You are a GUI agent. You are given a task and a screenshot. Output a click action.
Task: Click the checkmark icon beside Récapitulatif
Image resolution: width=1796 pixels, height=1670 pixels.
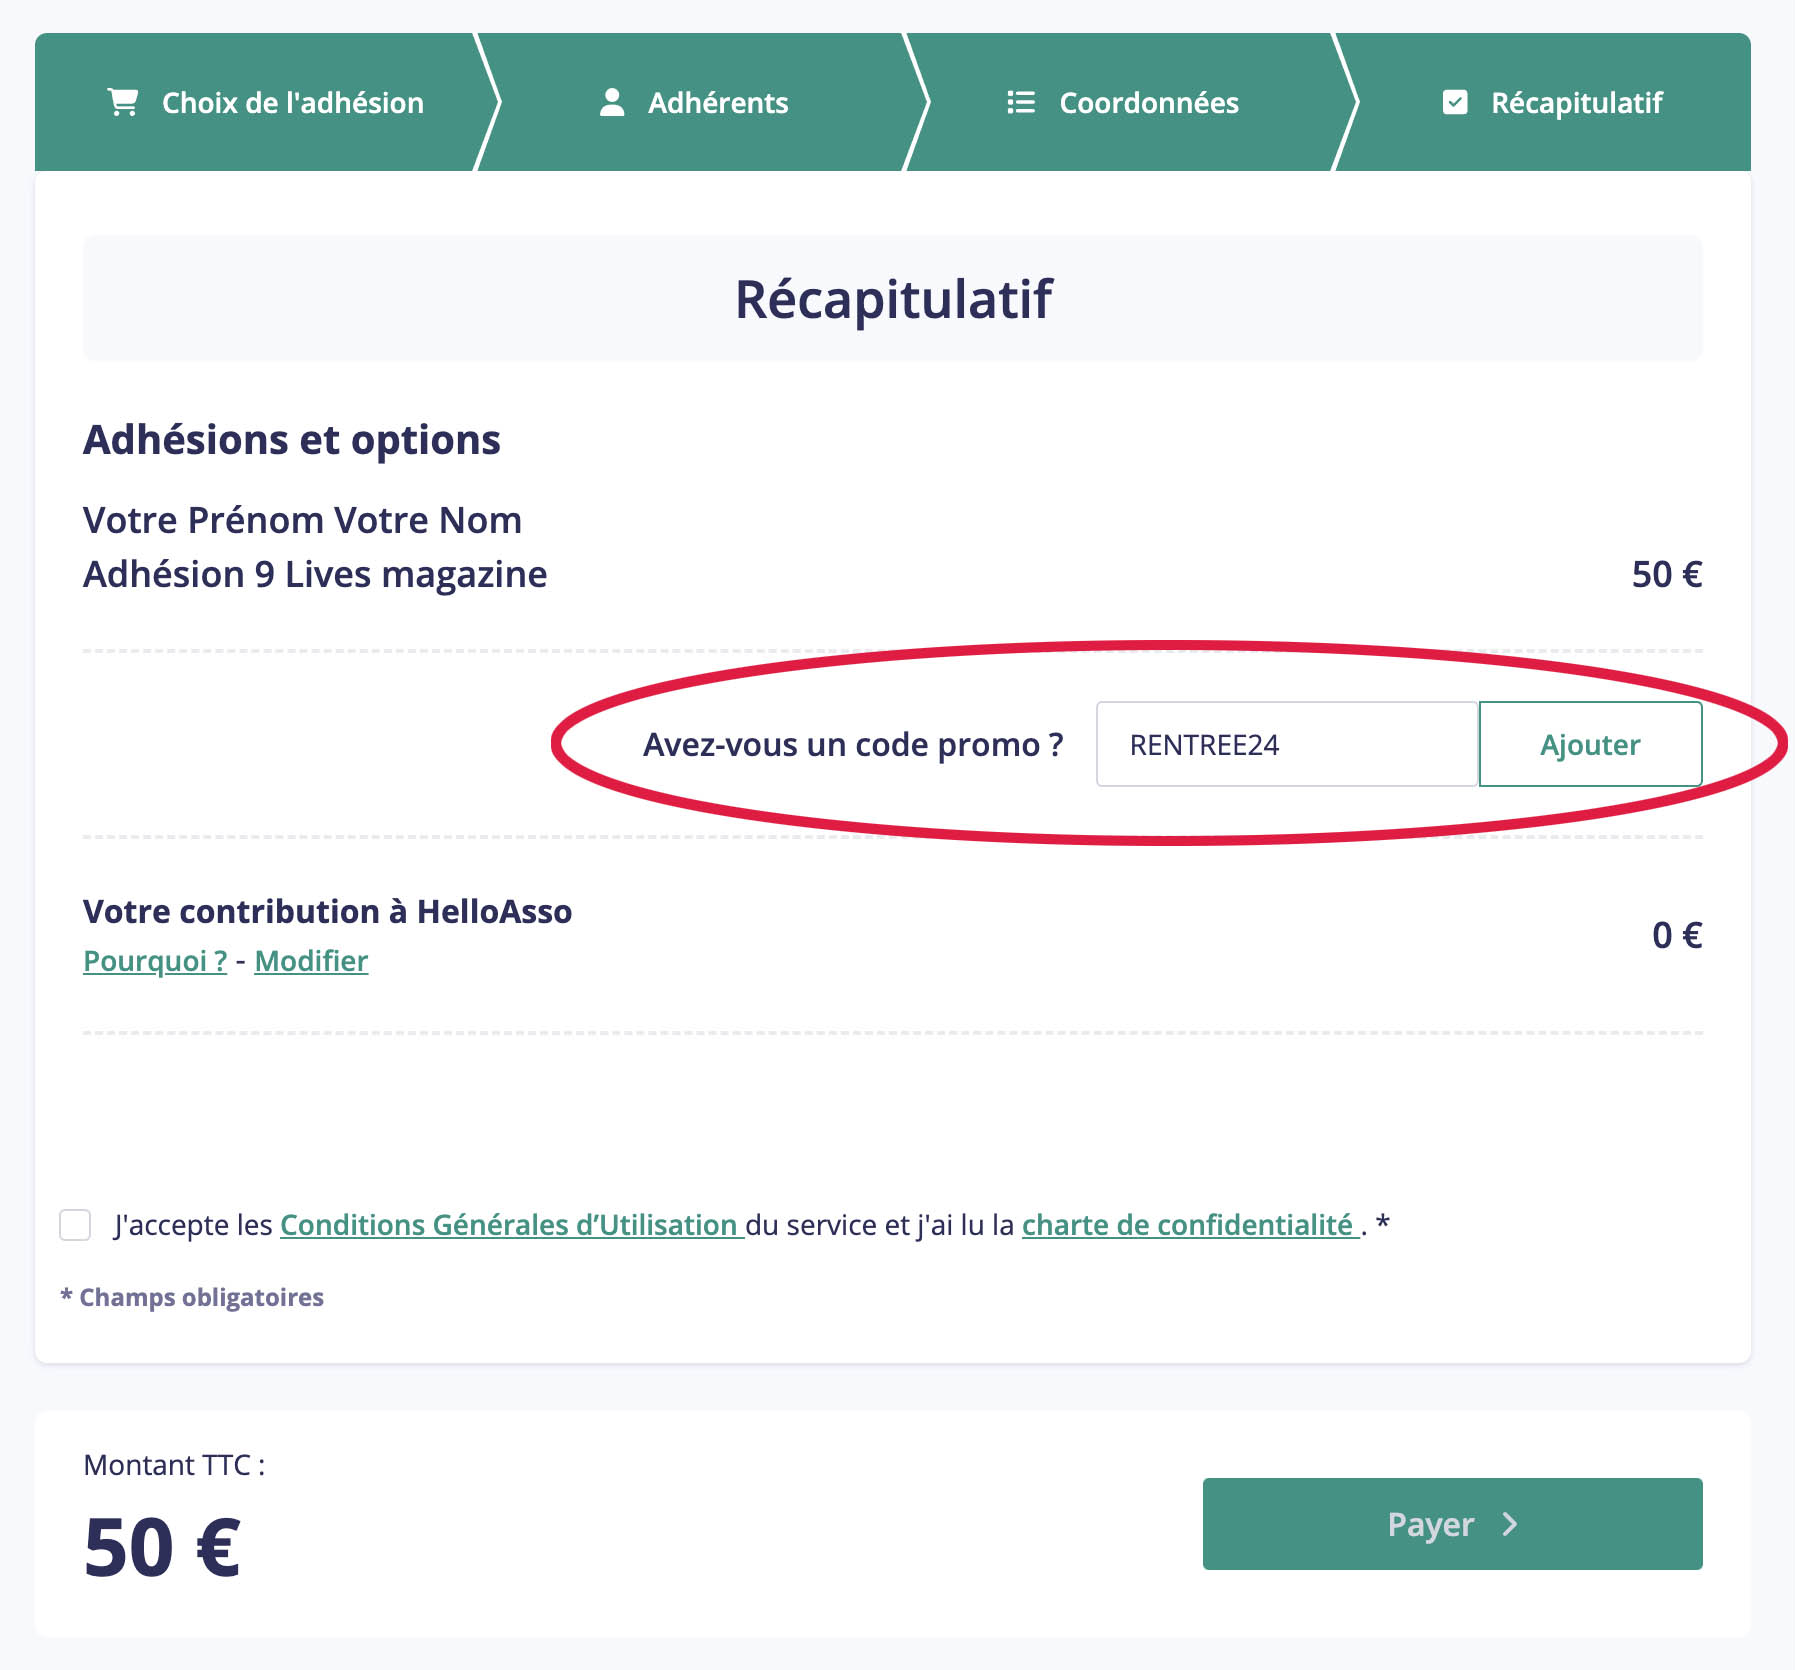click(x=1455, y=102)
